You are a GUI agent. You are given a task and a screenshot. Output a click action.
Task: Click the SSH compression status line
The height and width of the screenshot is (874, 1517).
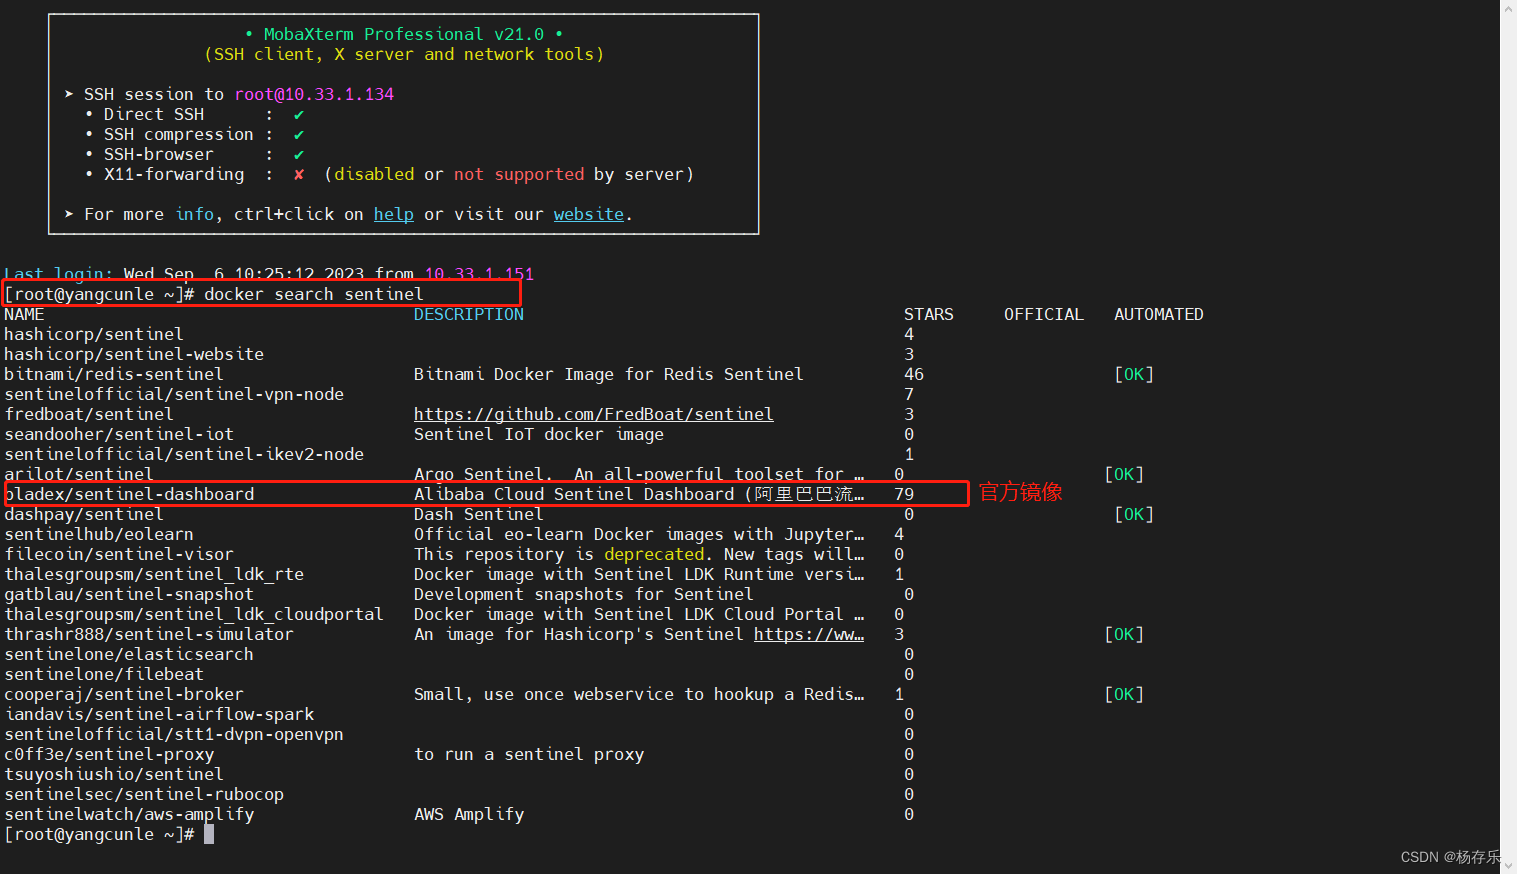click(x=194, y=134)
